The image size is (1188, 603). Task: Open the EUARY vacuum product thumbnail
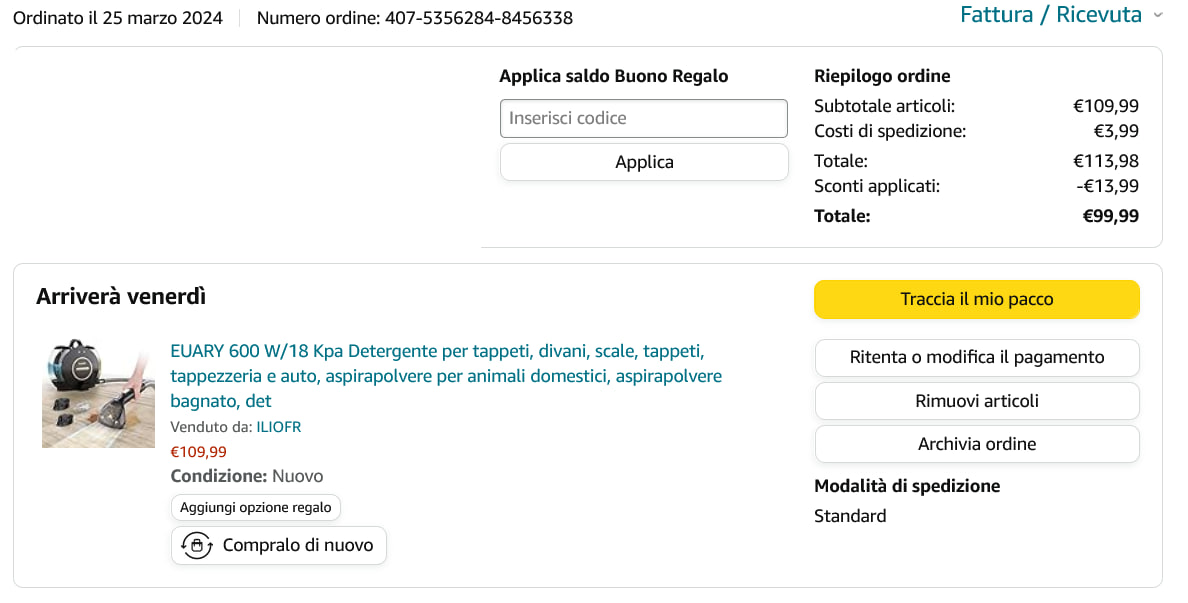98,393
